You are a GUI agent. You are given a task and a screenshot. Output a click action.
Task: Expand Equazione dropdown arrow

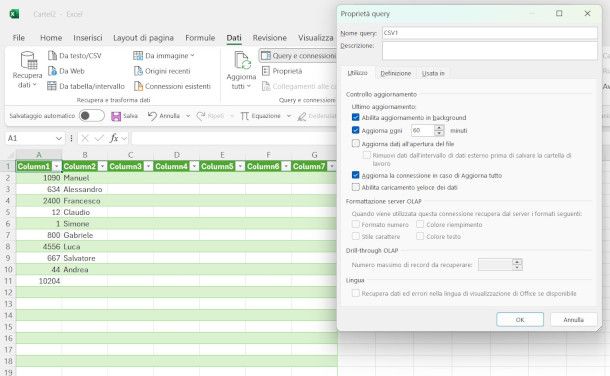(289, 116)
